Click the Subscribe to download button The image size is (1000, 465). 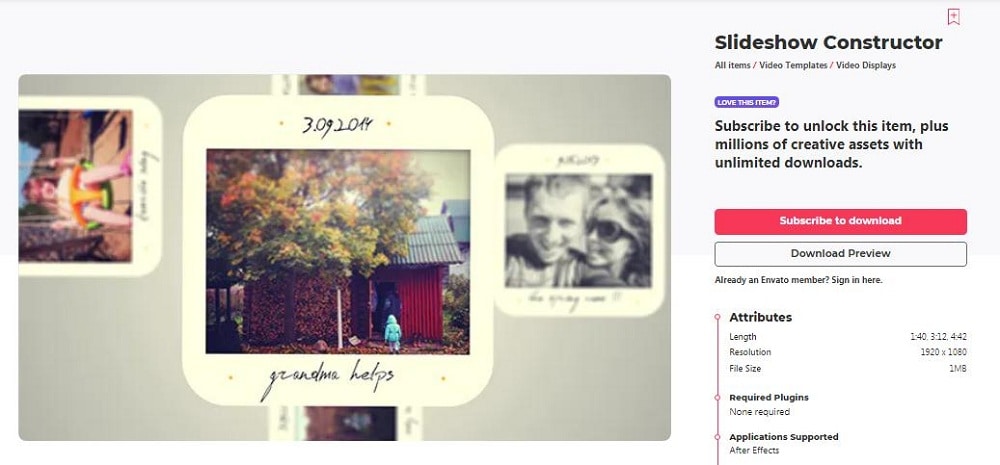[x=841, y=221]
